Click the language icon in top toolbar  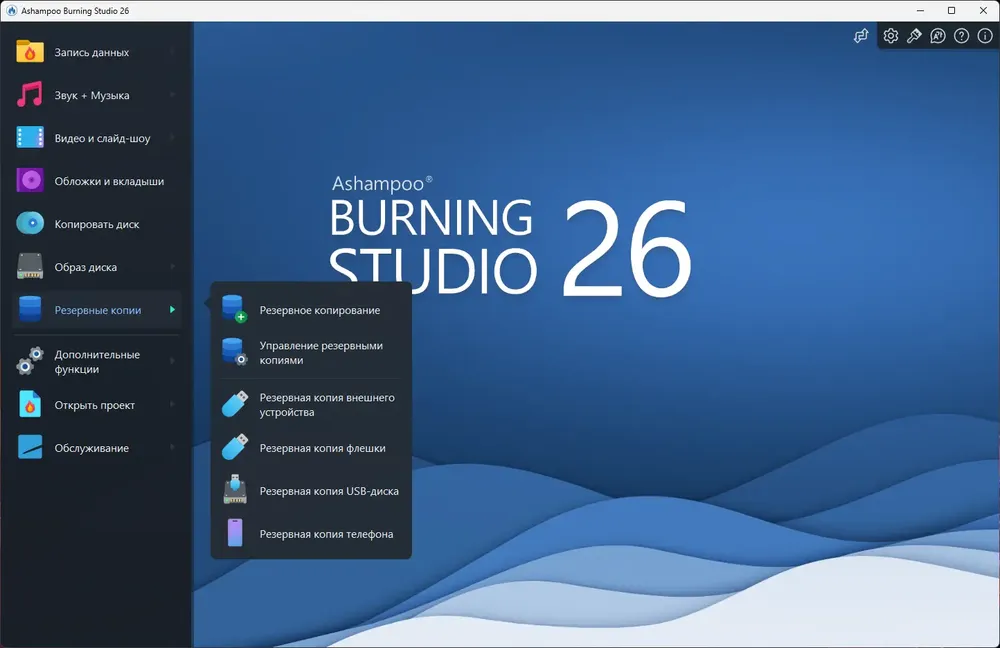tap(938, 36)
